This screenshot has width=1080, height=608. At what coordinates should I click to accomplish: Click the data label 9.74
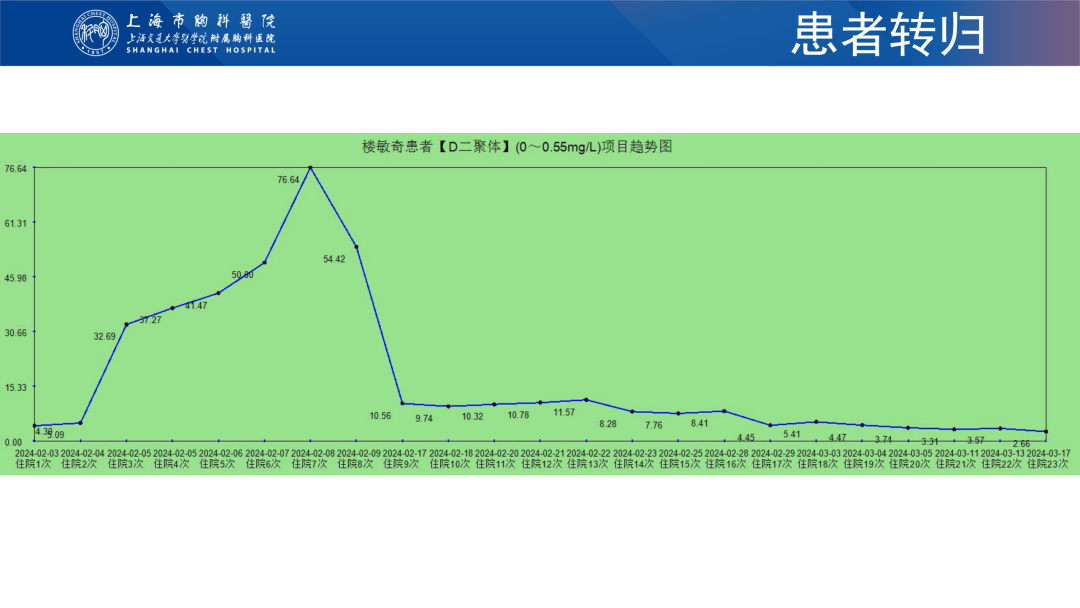coord(424,419)
